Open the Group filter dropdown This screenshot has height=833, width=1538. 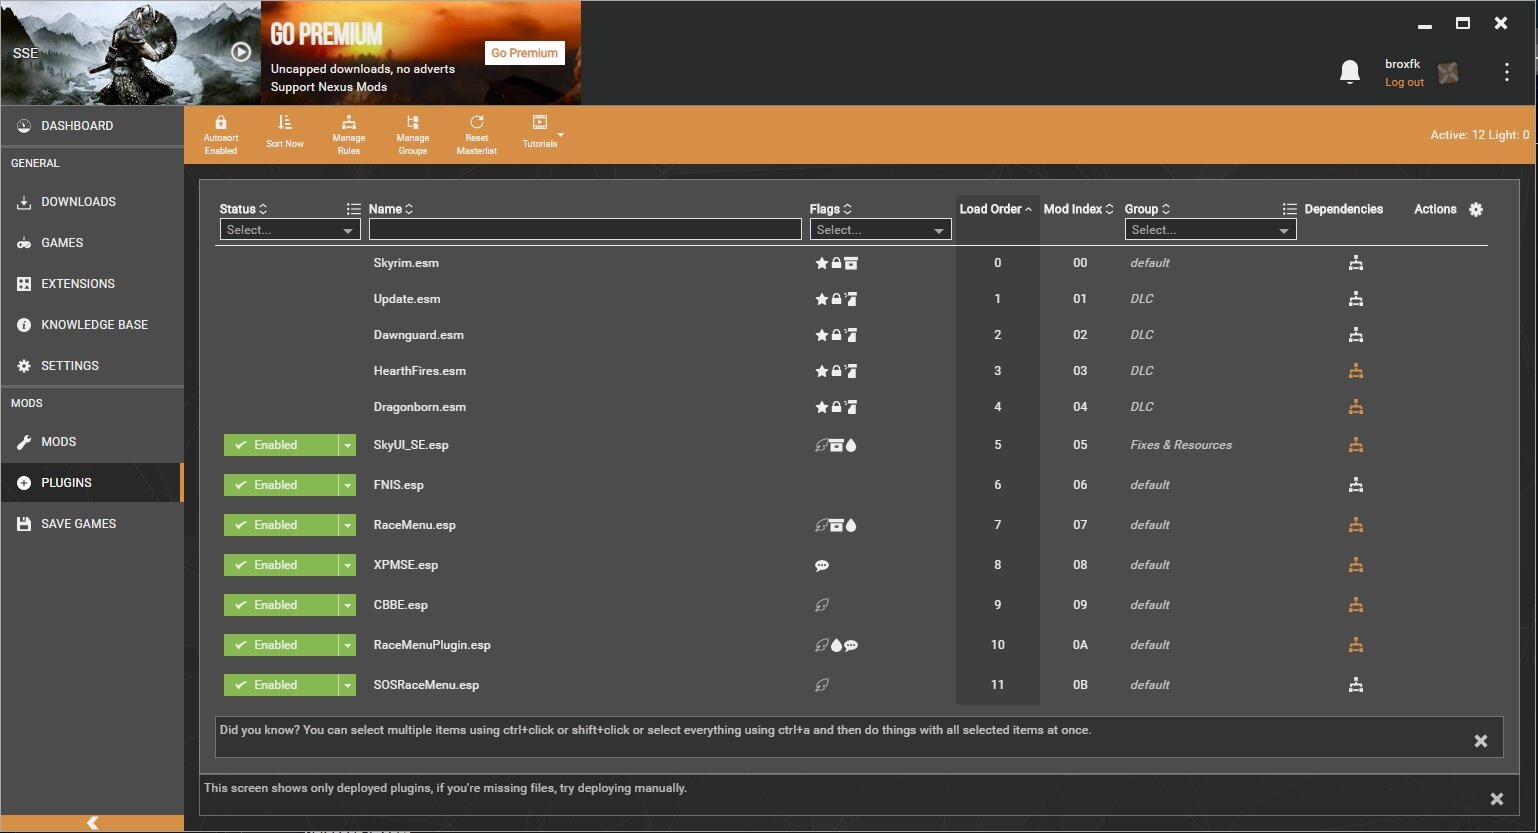[1210, 230]
